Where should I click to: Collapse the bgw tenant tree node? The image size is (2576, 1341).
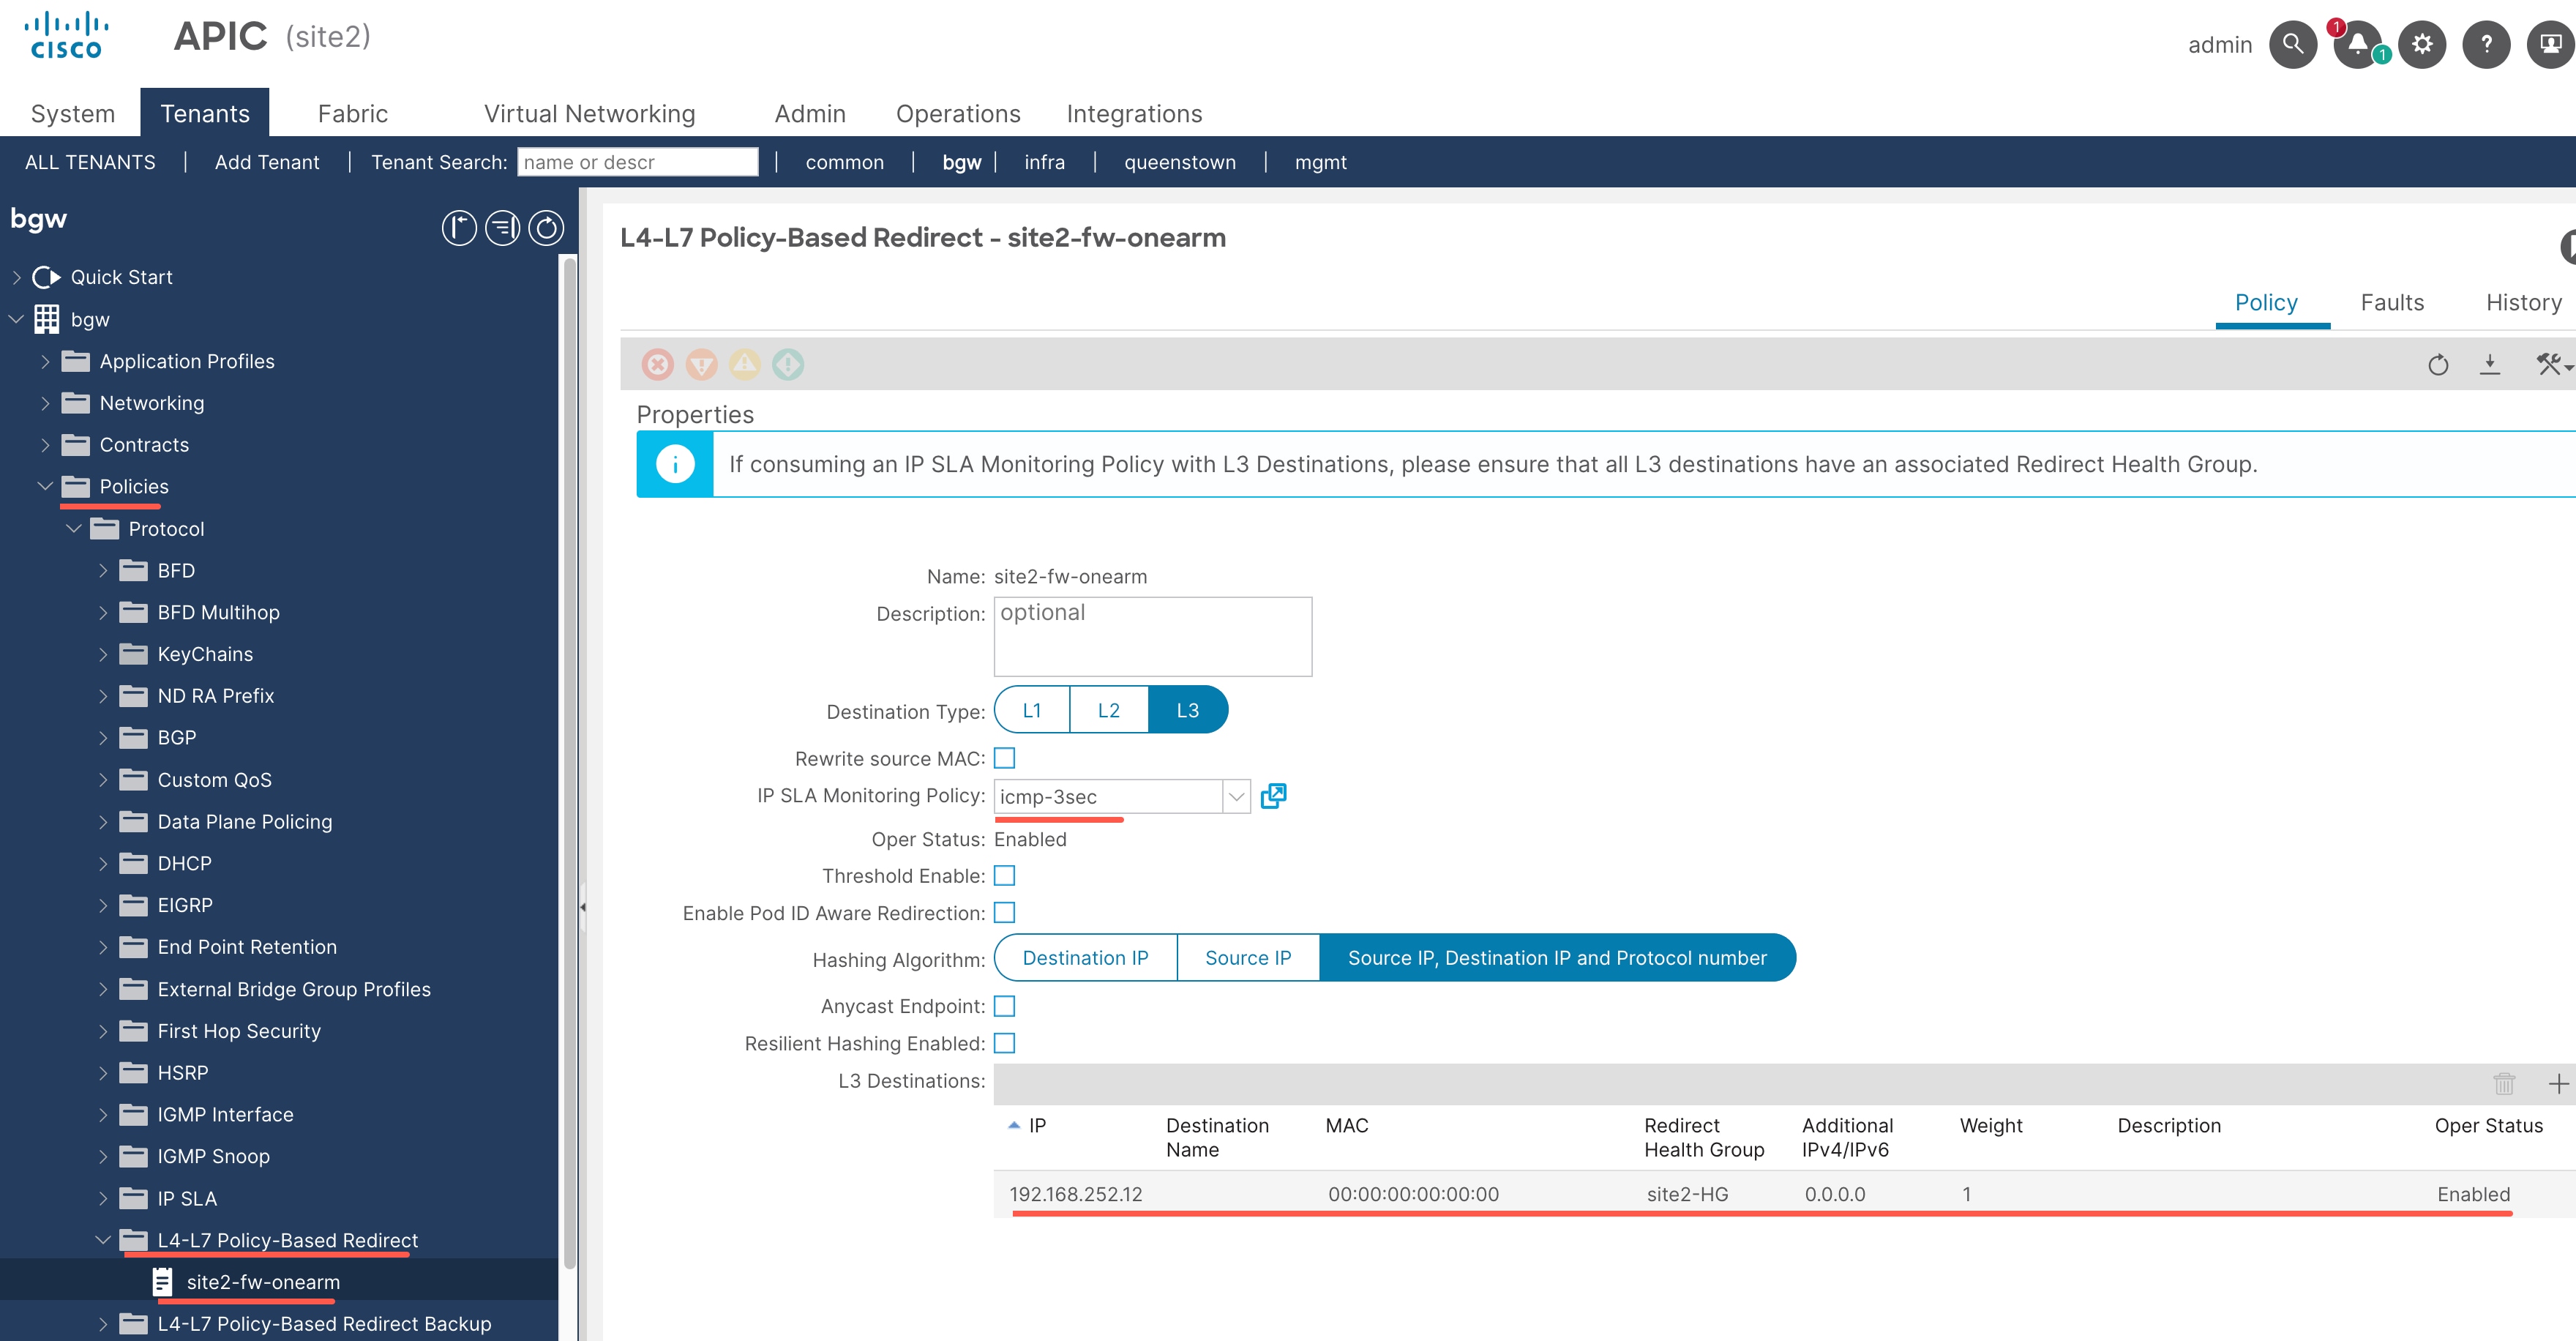(16, 319)
